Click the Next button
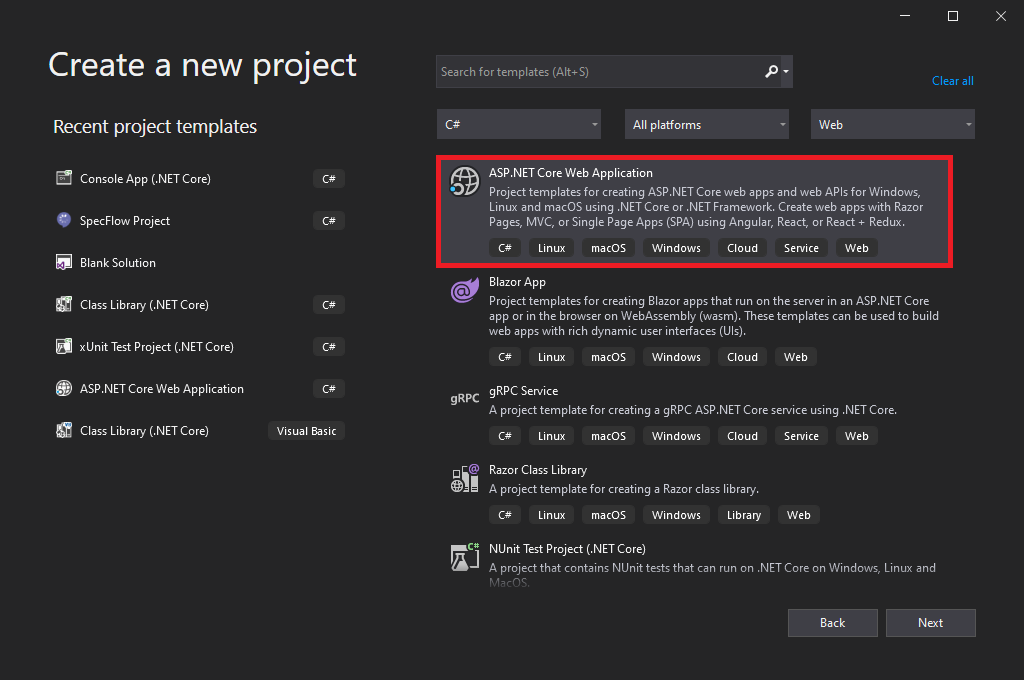Viewport: 1024px width, 680px height. click(931, 623)
